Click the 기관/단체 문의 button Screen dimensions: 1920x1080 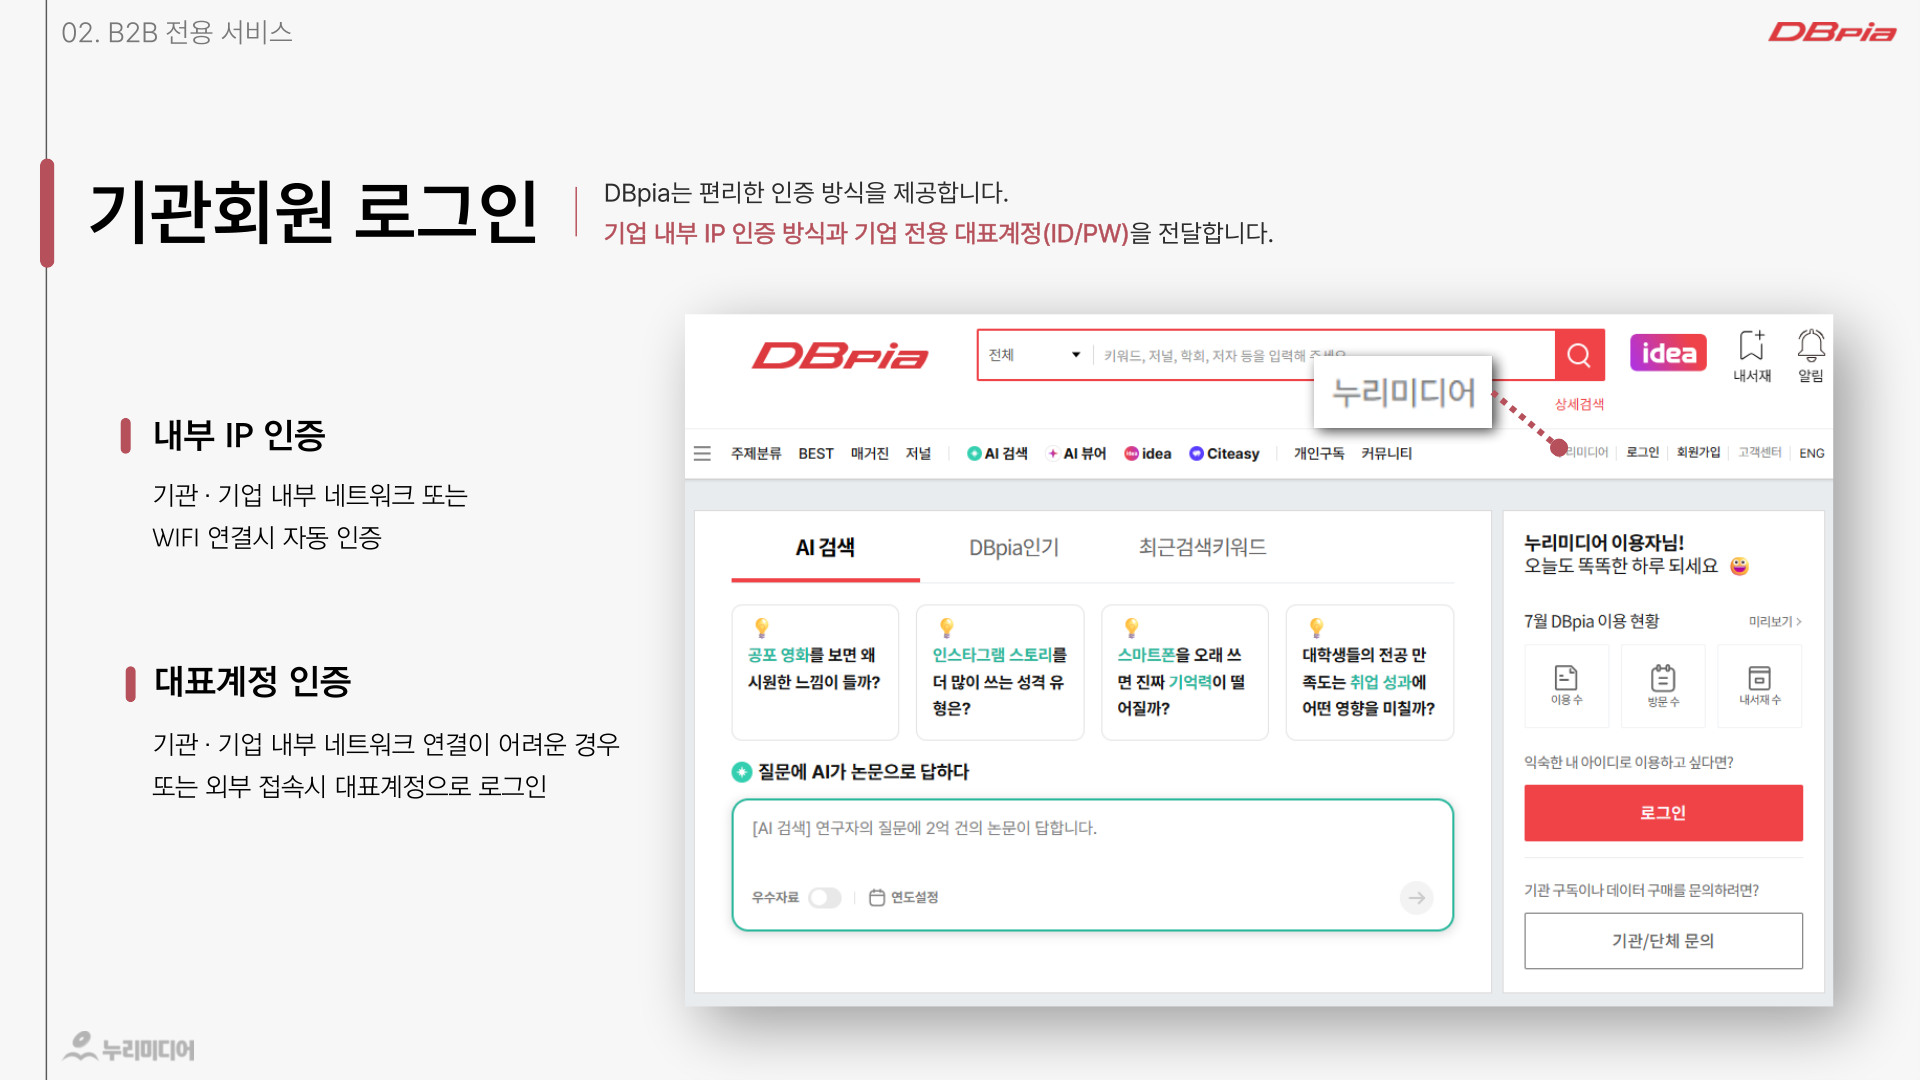(1663, 941)
